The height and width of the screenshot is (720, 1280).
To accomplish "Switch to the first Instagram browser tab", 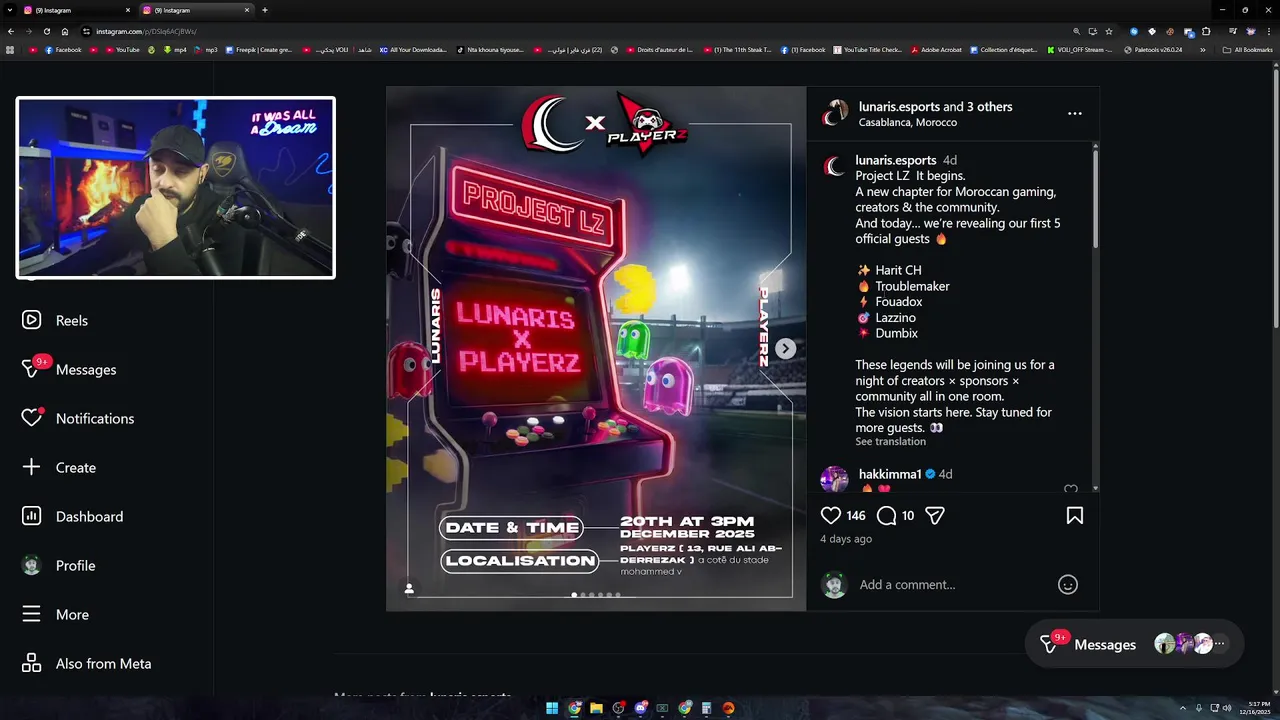I will click(76, 10).
